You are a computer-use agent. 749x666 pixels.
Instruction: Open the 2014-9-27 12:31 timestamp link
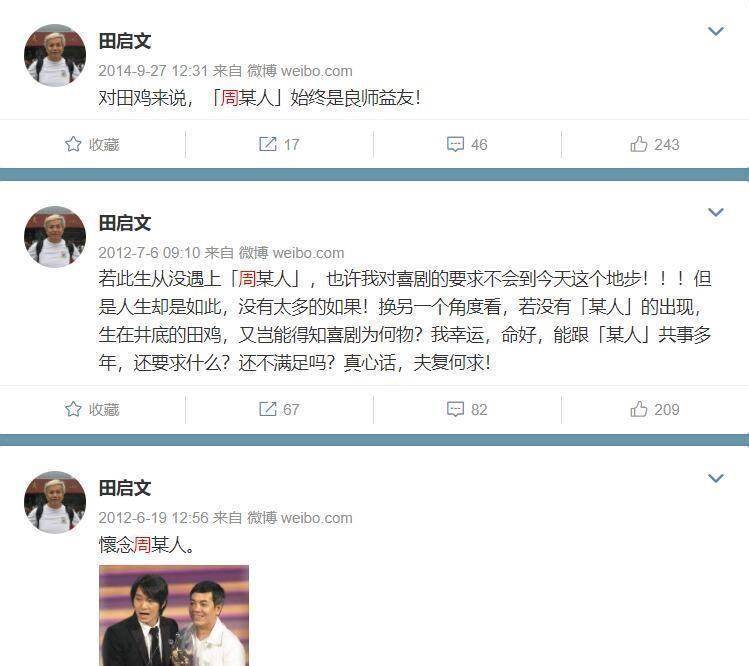[153, 71]
